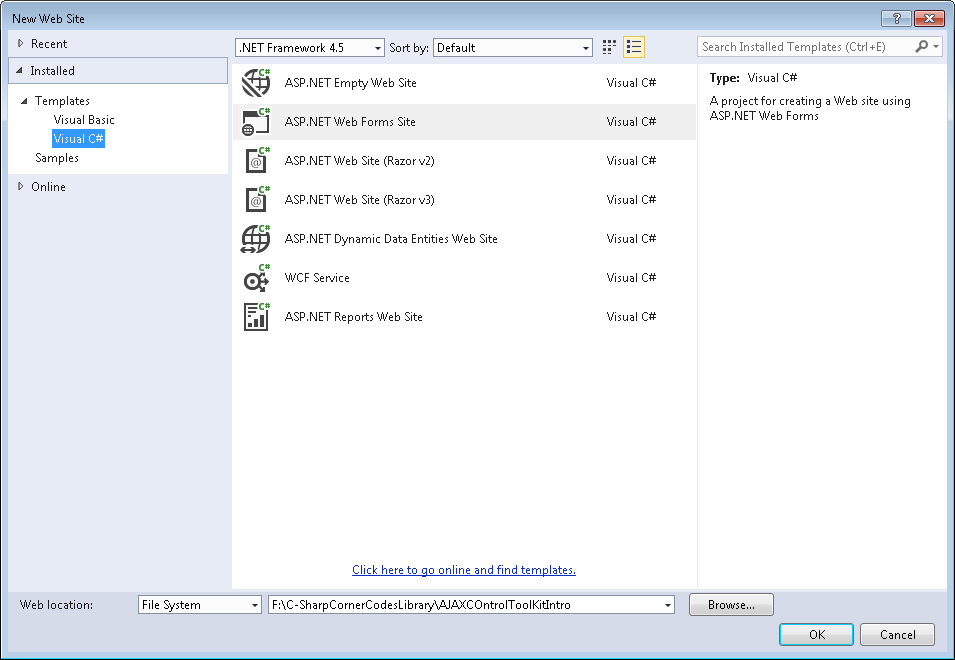Click the ASP.NET Web Forms Site icon
955x660 pixels.
point(256,122)
